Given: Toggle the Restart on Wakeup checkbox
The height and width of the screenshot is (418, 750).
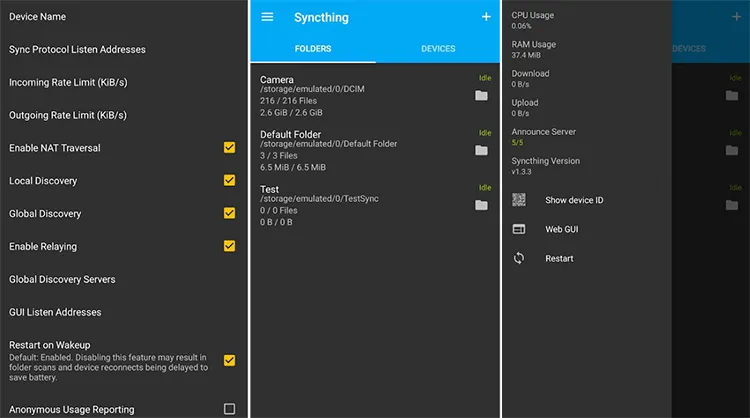Looking at the screenshot, I should [230, 360].
